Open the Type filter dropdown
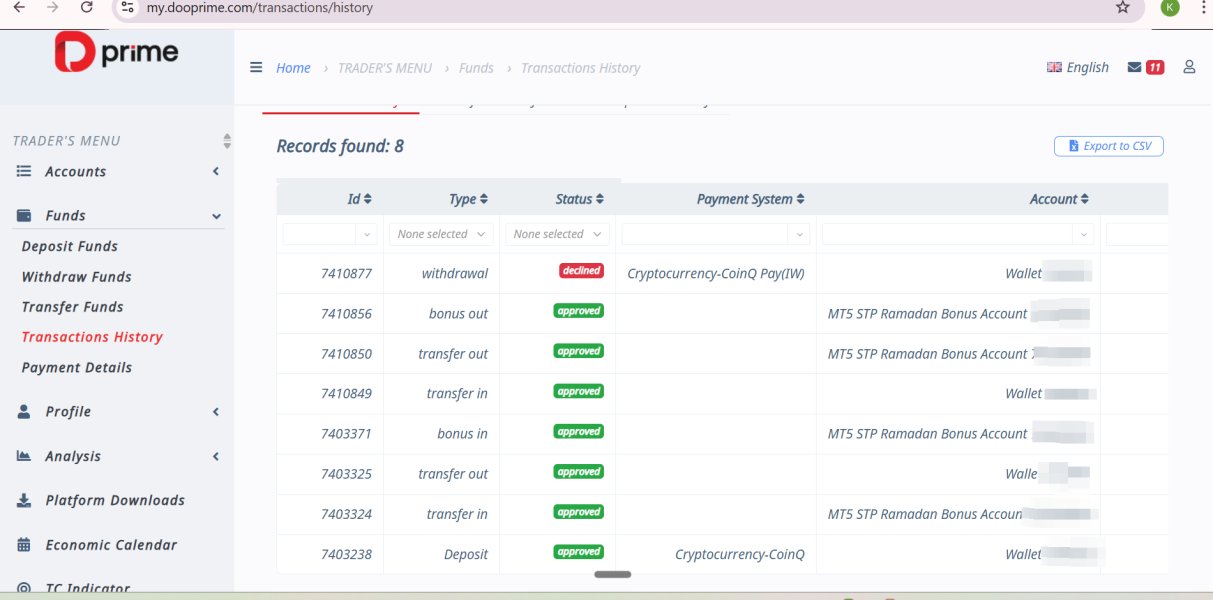 tap(441, 234)
